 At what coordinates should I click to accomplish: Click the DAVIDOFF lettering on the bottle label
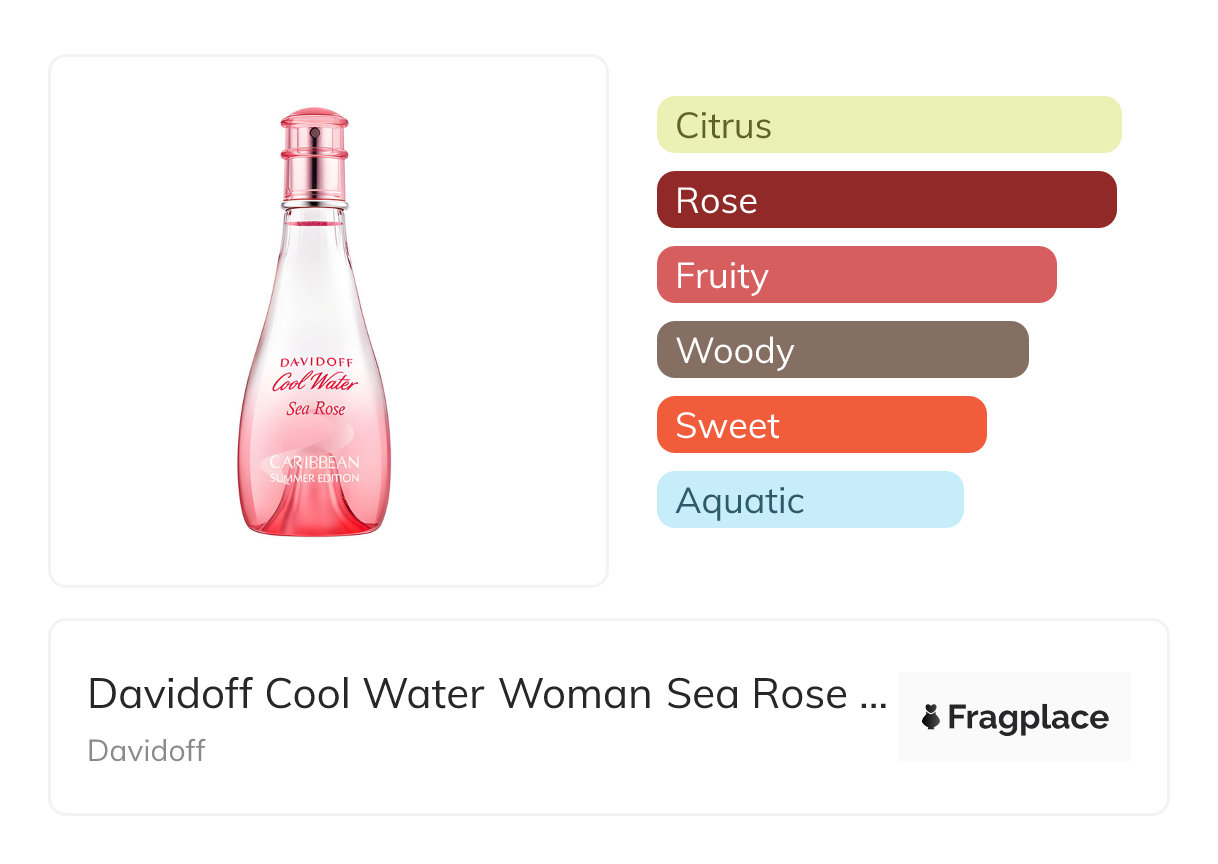pos(314,362)
